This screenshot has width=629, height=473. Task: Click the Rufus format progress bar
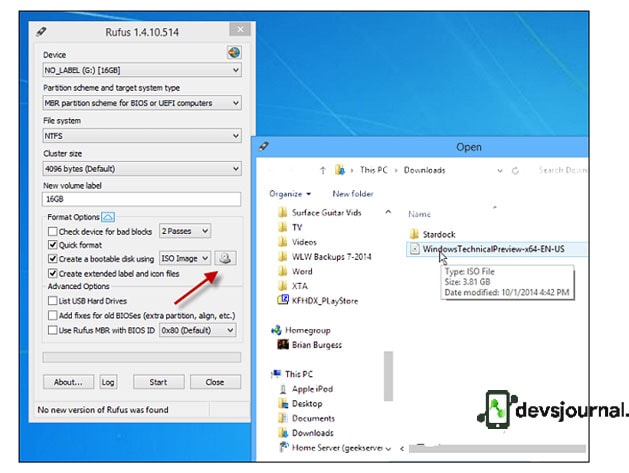click(142, 357)
